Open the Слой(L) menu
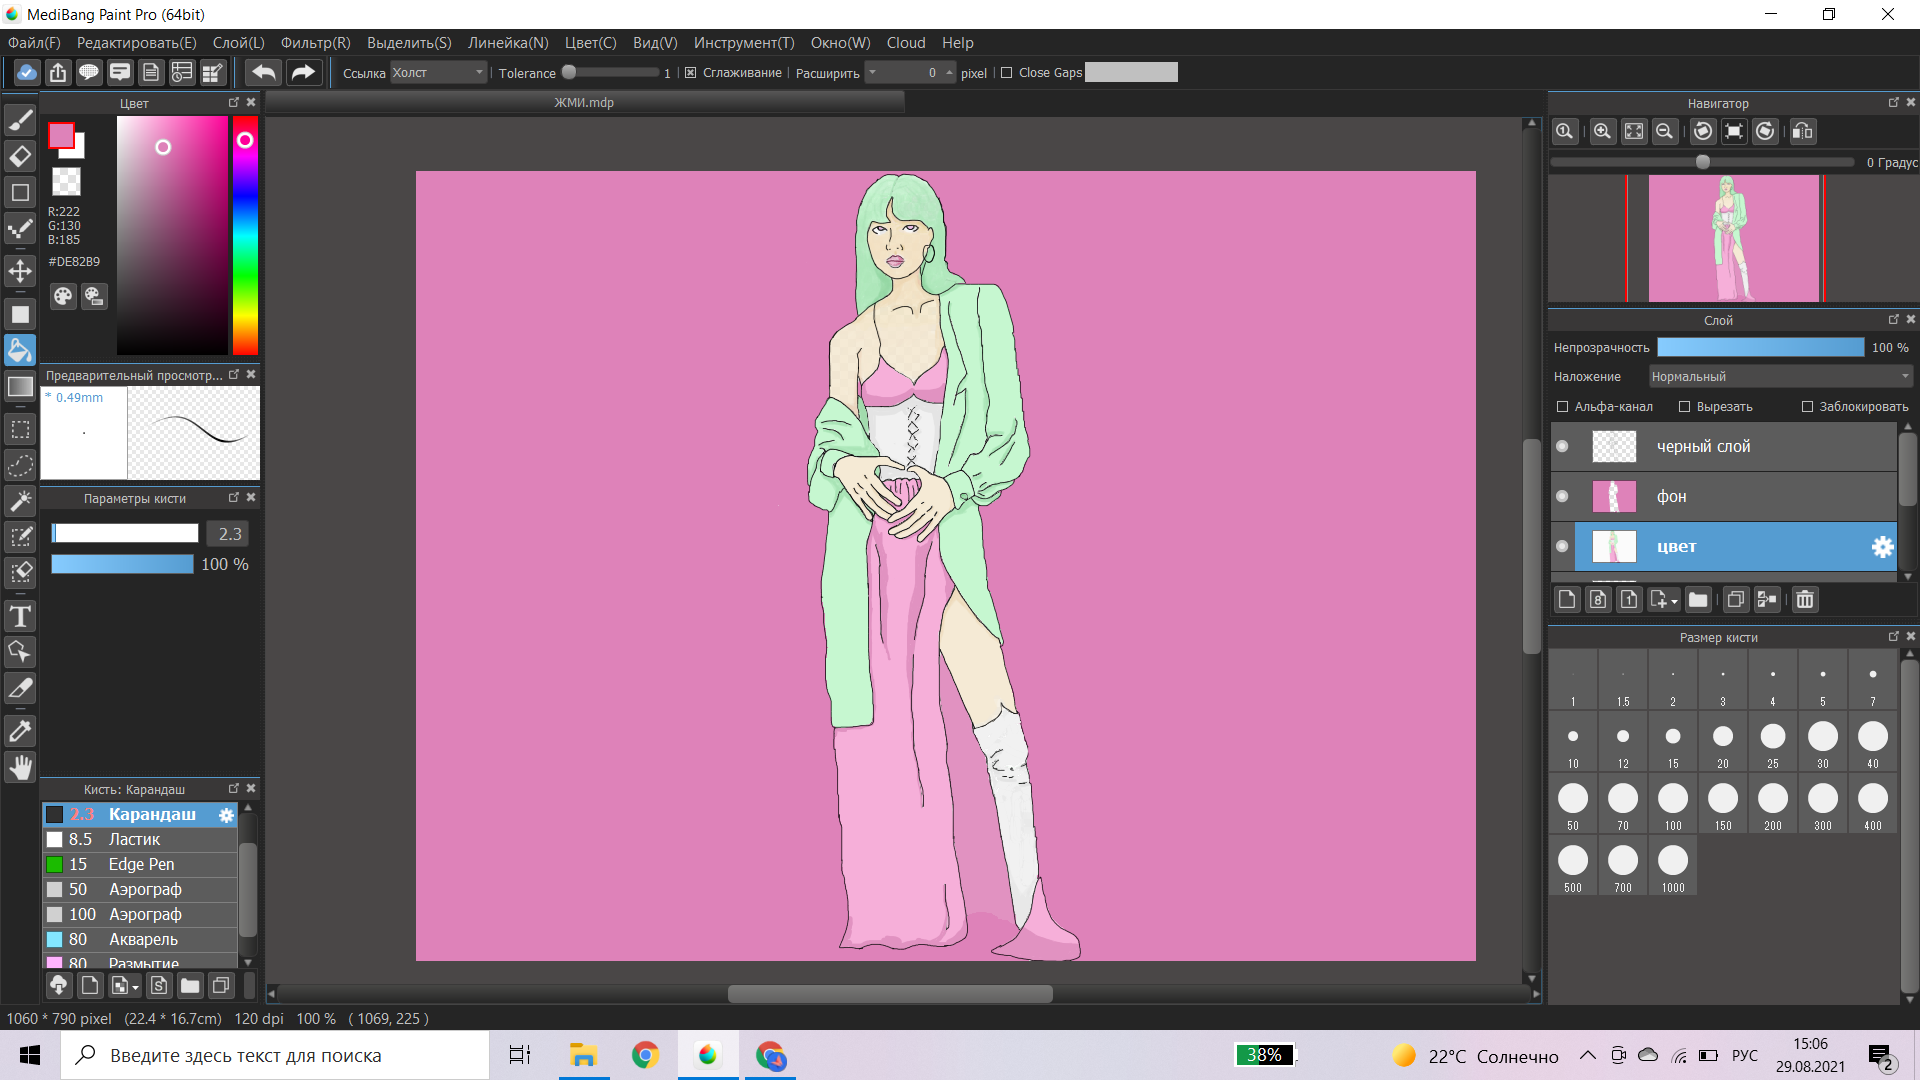Image resolution: width=1920 pixels, height=1080 pixels. click(x=238, y=43)
